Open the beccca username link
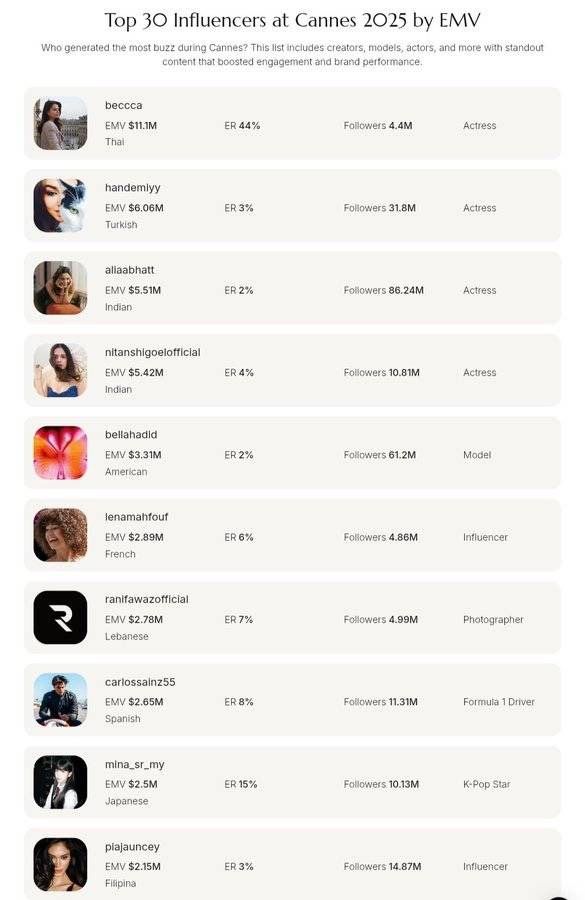This screenshot has height=900, width=585. tap(123, 106)
